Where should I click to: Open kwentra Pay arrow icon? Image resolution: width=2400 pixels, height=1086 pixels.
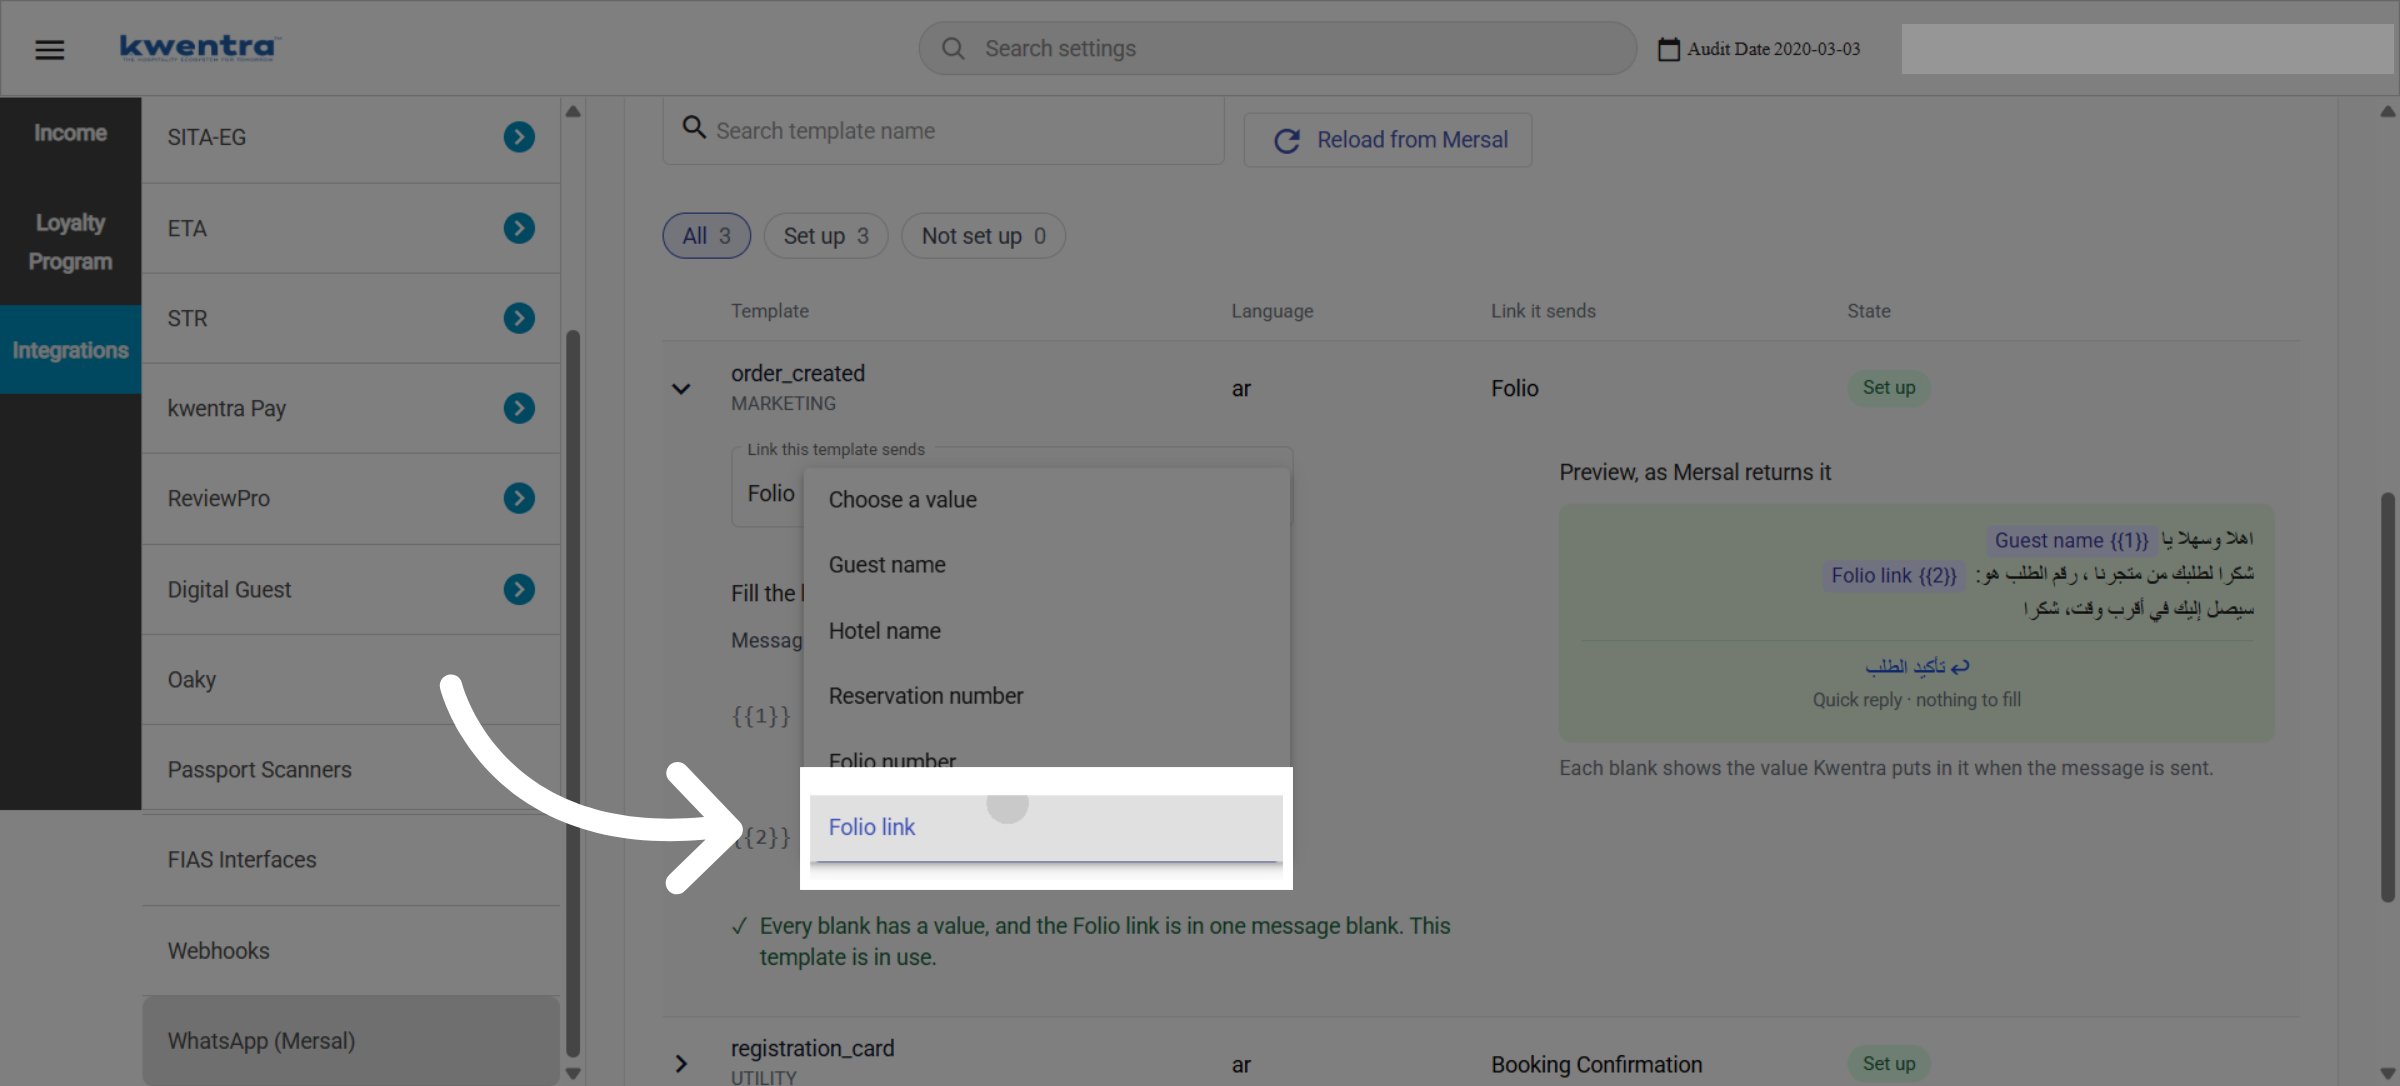519,408
